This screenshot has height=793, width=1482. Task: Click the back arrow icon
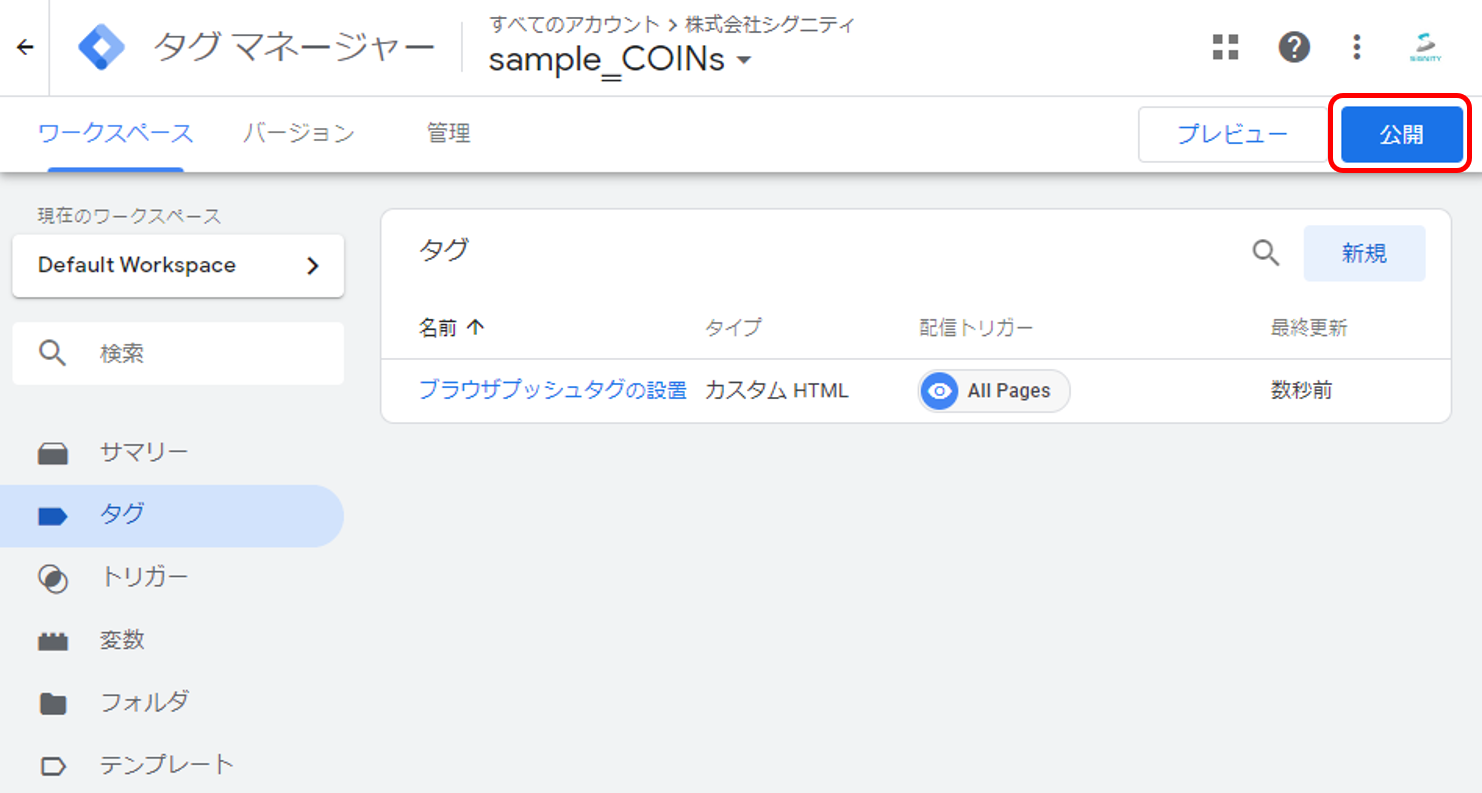(25, 47)
